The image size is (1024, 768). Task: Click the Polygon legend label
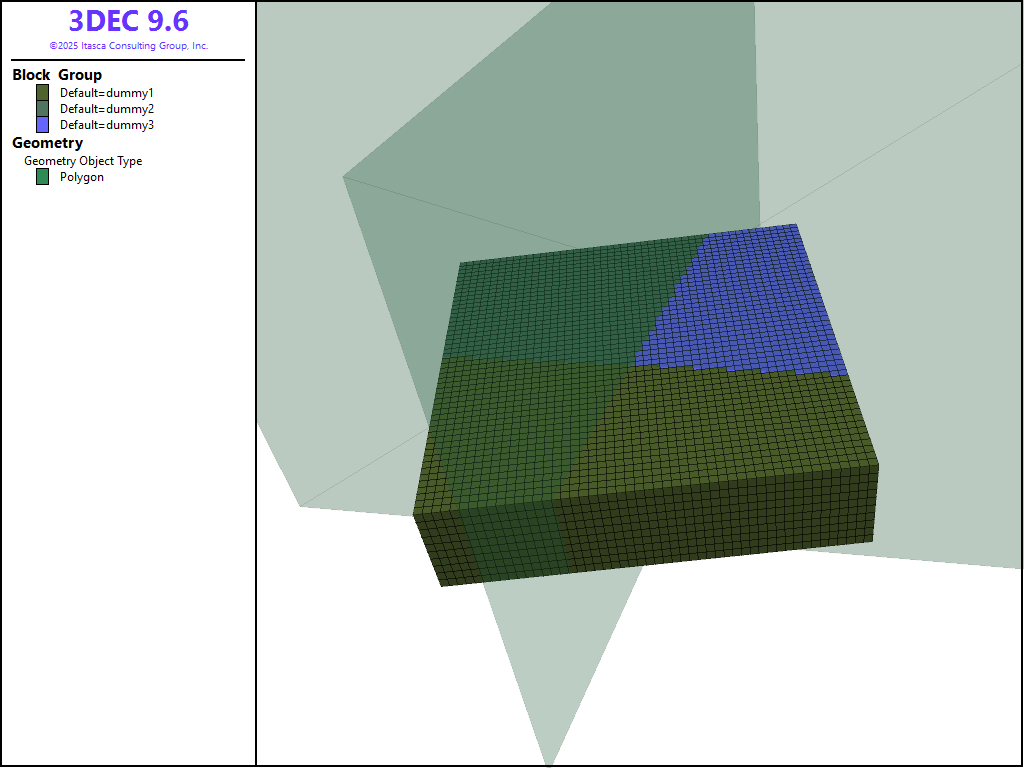coord(82,177)
